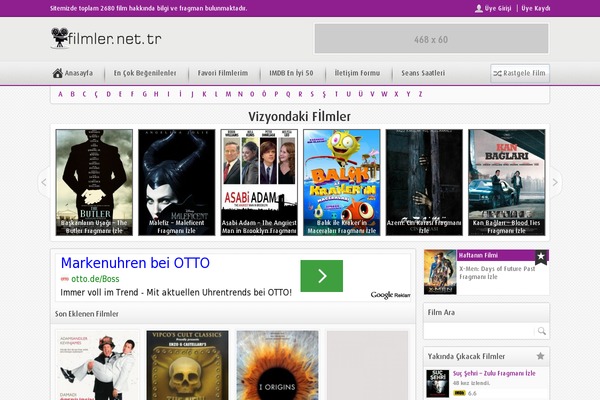600x400 pixels.
Task: Show previous films in Vizyondaki carousel
Action: (44, 182)
